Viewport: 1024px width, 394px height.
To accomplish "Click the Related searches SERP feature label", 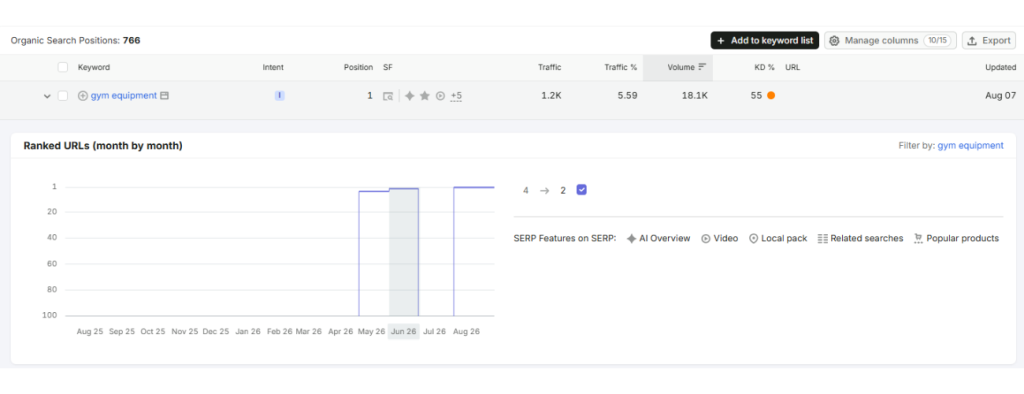I will pos(861,238).
